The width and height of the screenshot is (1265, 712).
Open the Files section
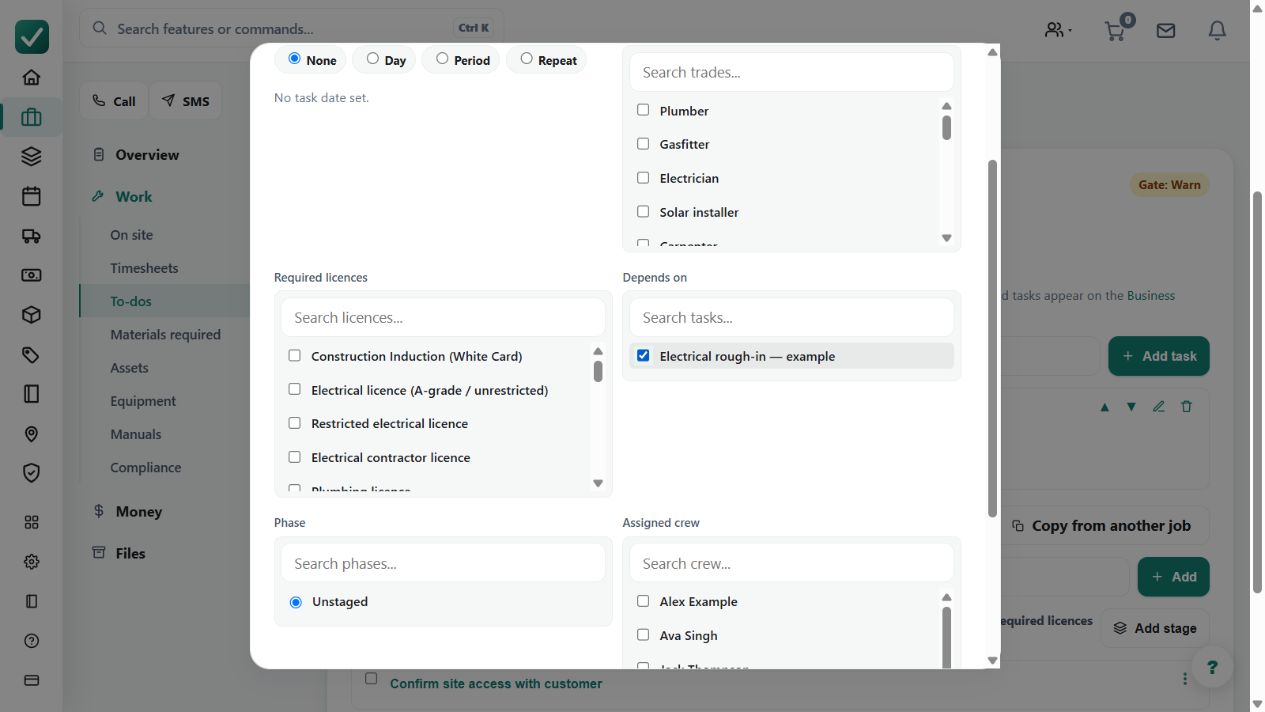(x=130, y=553)
